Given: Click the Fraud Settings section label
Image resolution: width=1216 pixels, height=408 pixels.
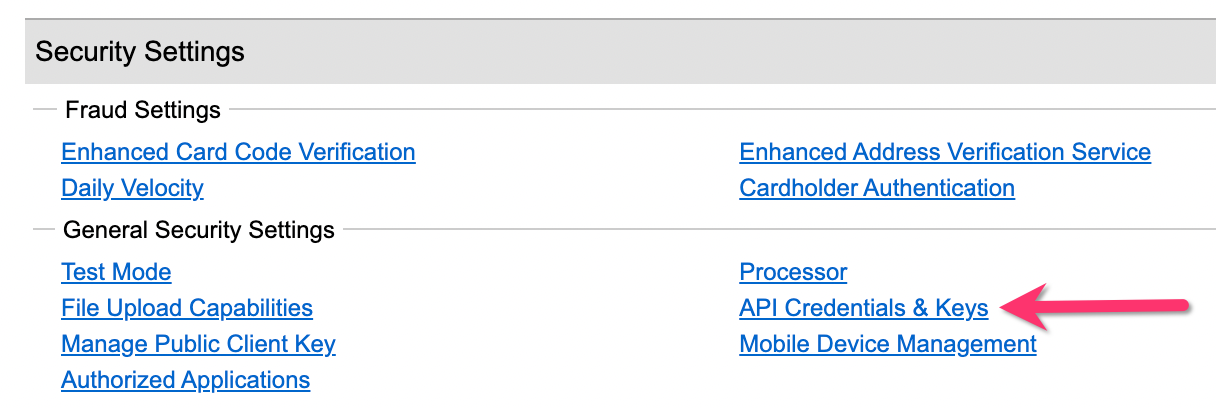Looking at the screenshot, I should 142,110.
